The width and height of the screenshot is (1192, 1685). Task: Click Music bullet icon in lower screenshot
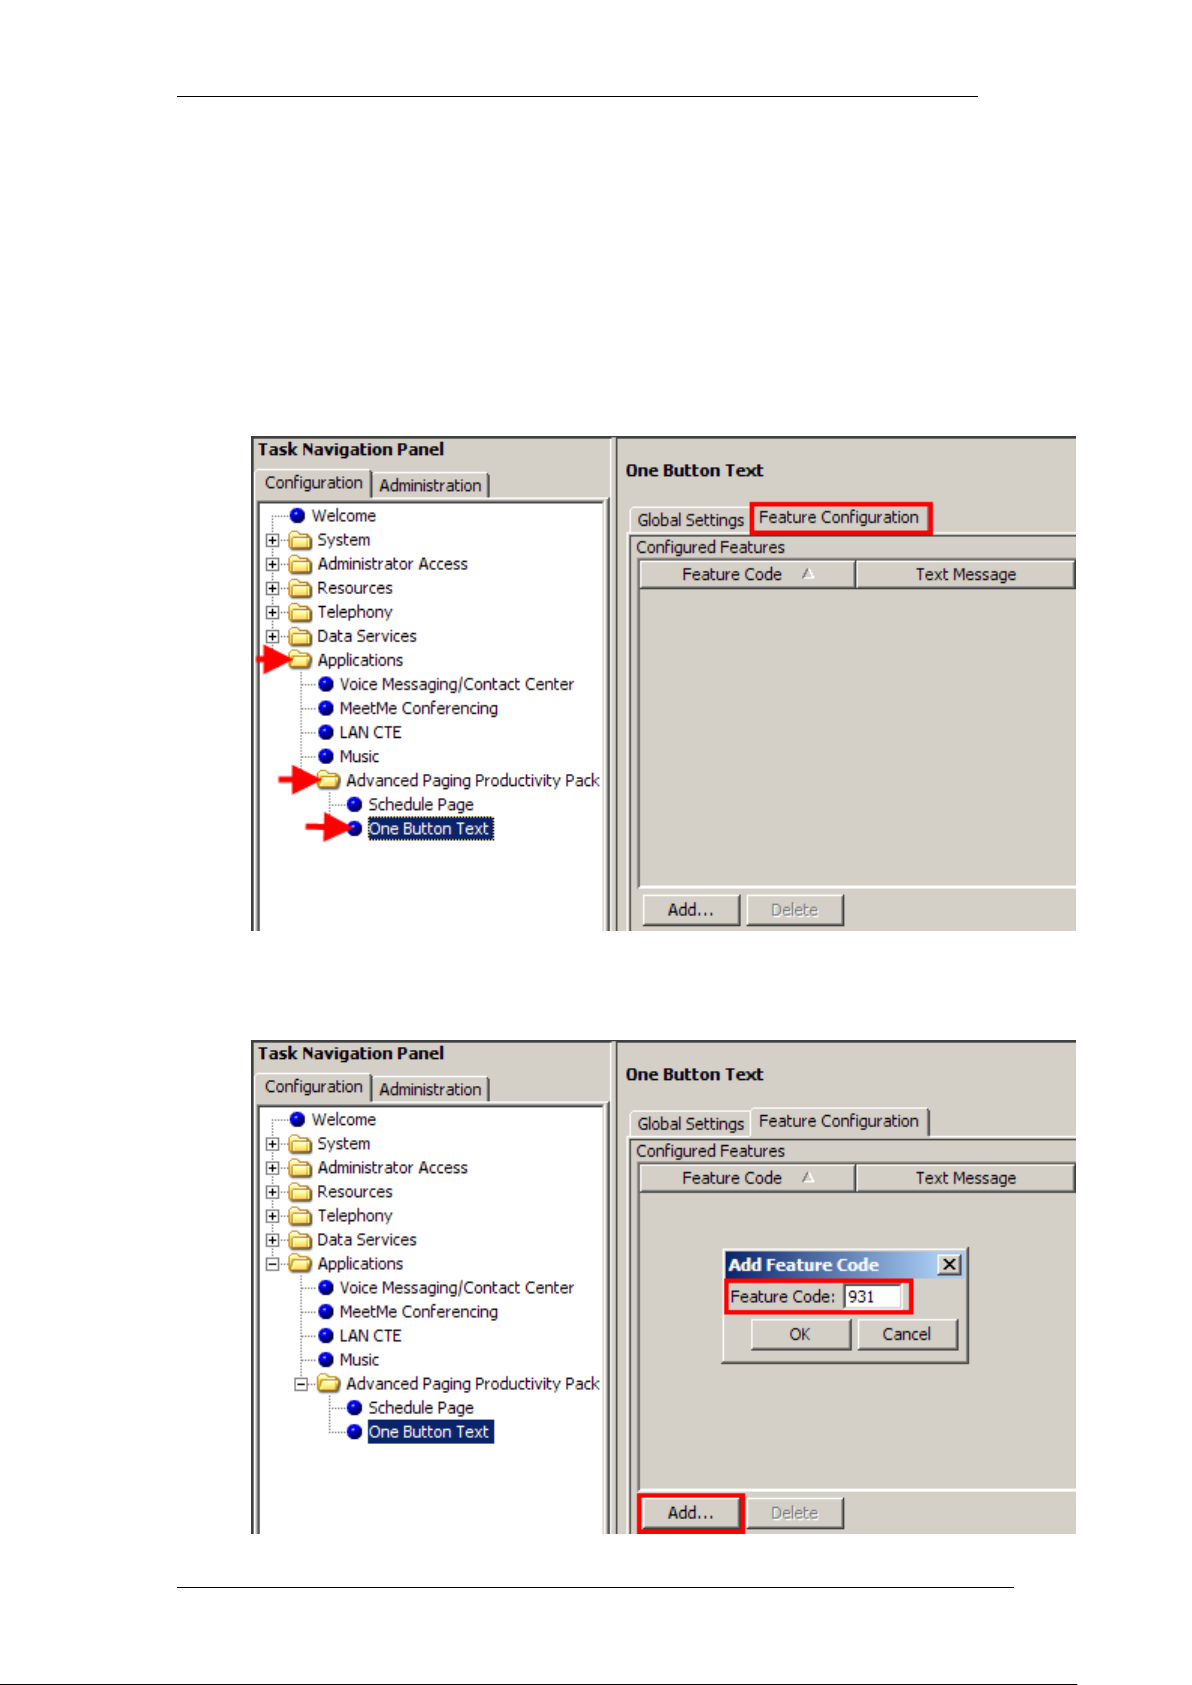[x=326, y=1360]
